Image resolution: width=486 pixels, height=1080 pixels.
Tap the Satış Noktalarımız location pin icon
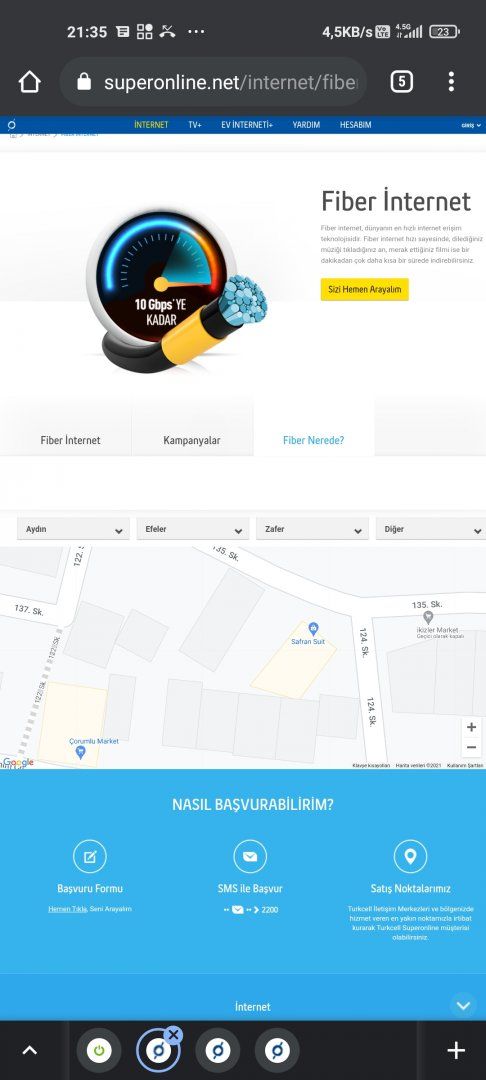click(410, 857)
